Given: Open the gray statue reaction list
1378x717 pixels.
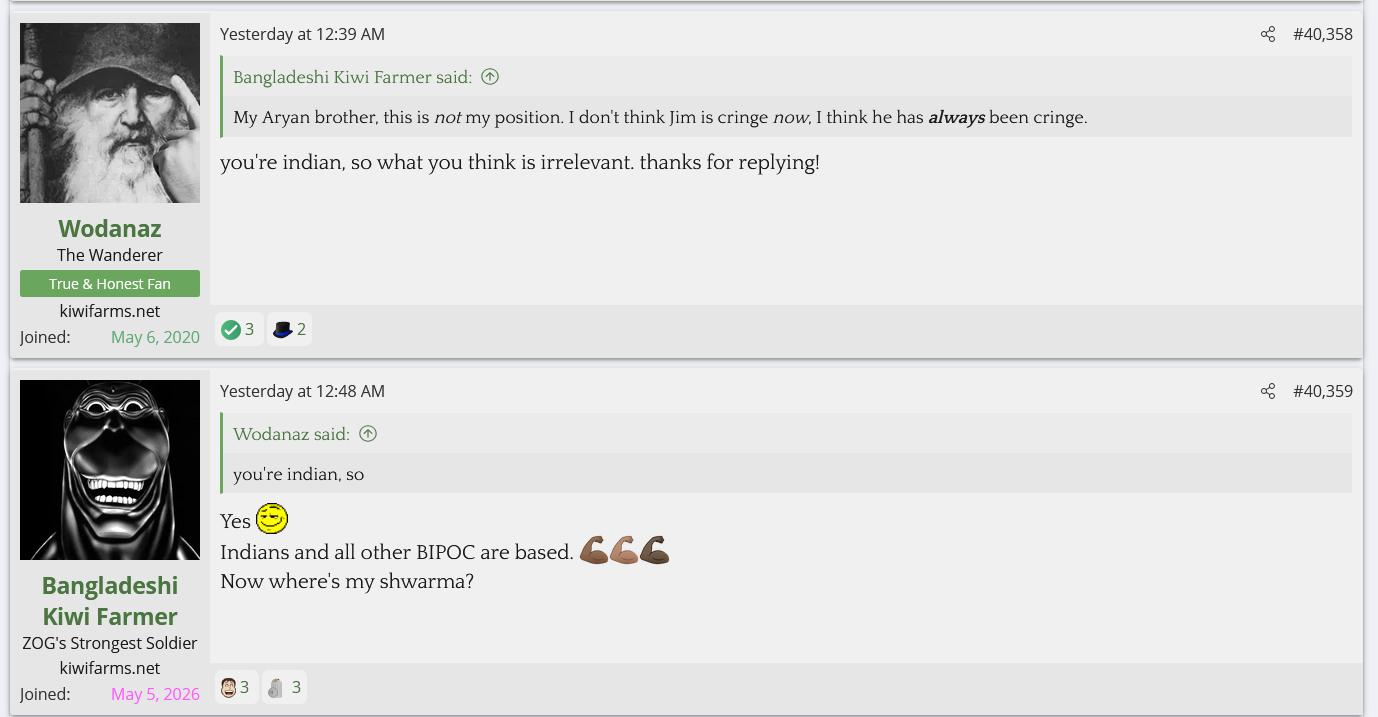Looking at the screenshot, I should pos(285,687).
